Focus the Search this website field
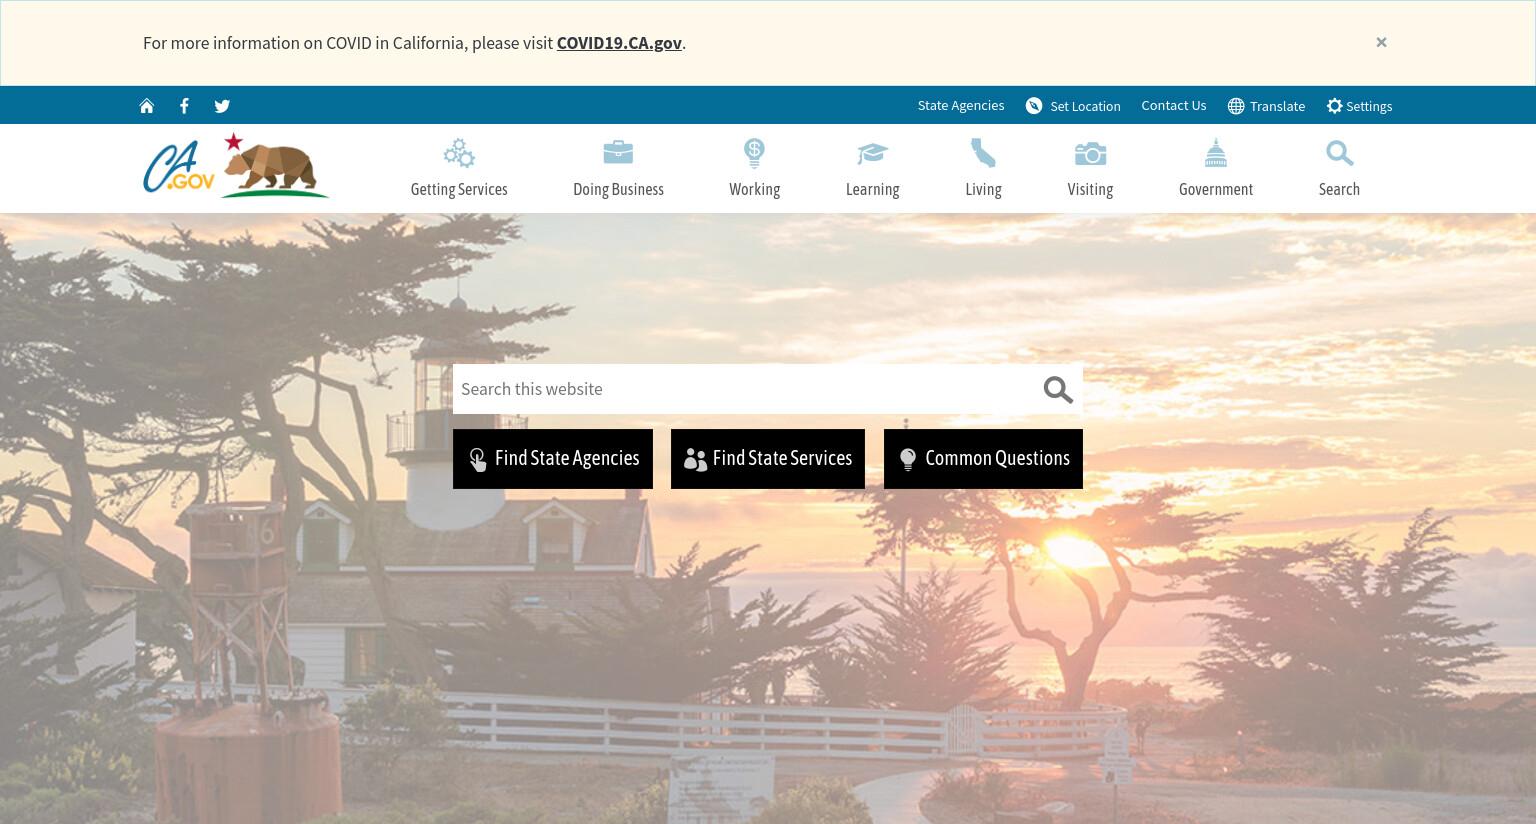1536x824 pixels. click(x=745, y=389)
